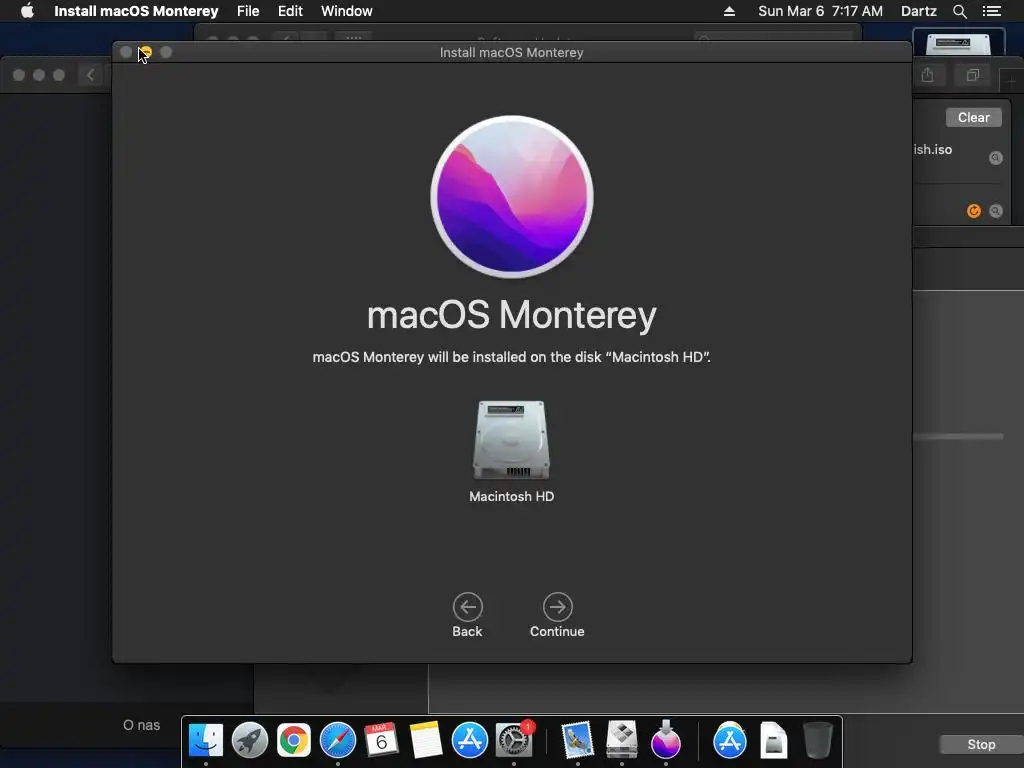Open the Install macOS Monterey app menu
Image resolution: width=1024 pixels, height=768 pixels.
[136, 11]
